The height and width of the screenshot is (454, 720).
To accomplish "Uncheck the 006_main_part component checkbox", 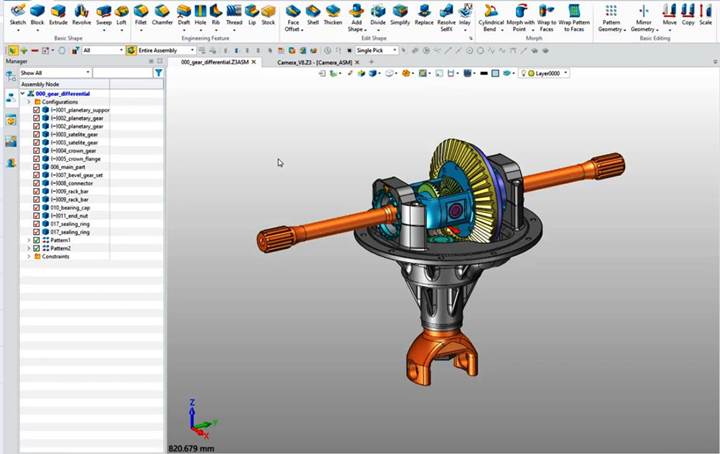I will pos(36,167).
